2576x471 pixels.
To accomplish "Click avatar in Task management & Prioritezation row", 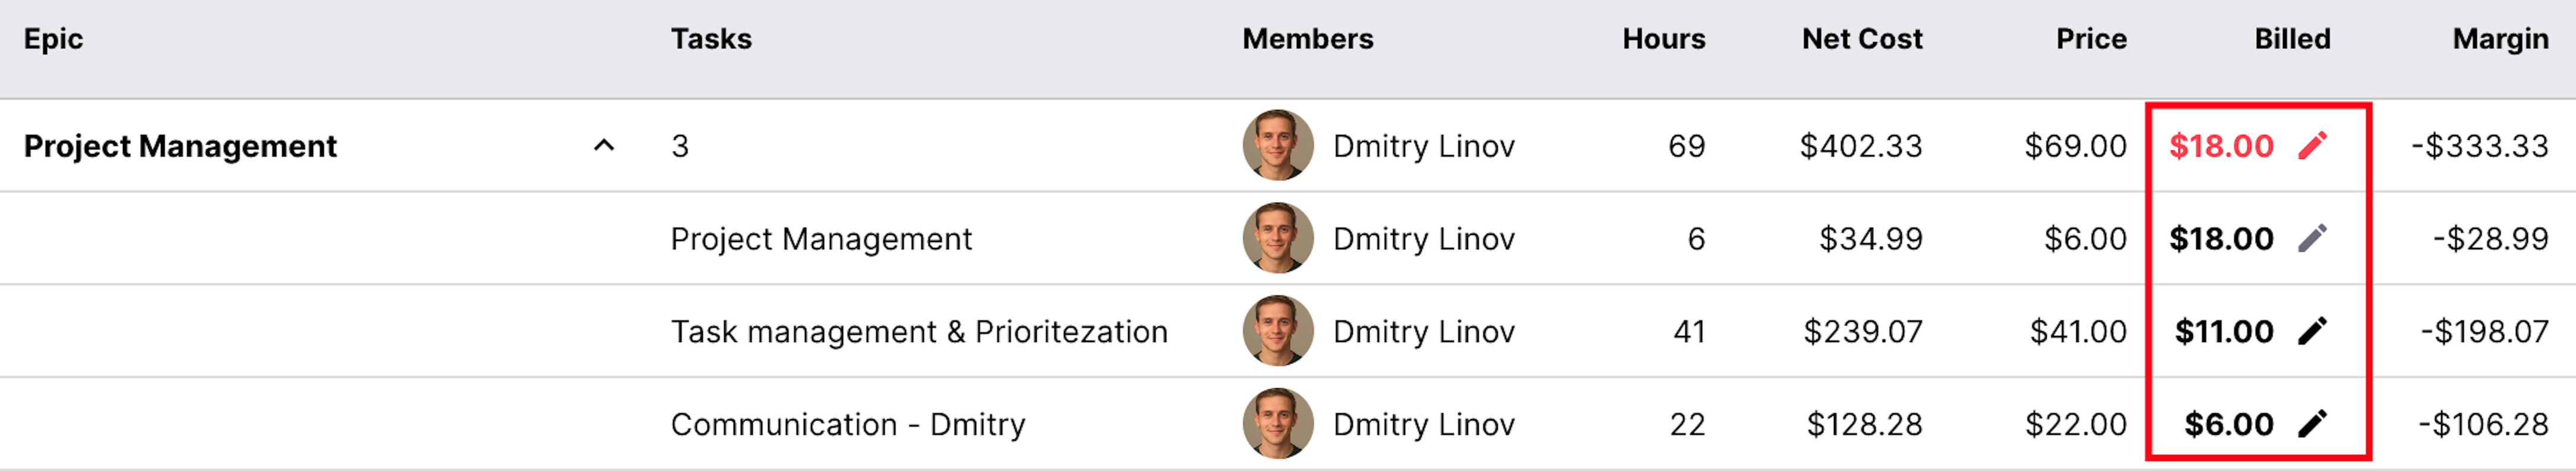I will [x=1277, y=331].
